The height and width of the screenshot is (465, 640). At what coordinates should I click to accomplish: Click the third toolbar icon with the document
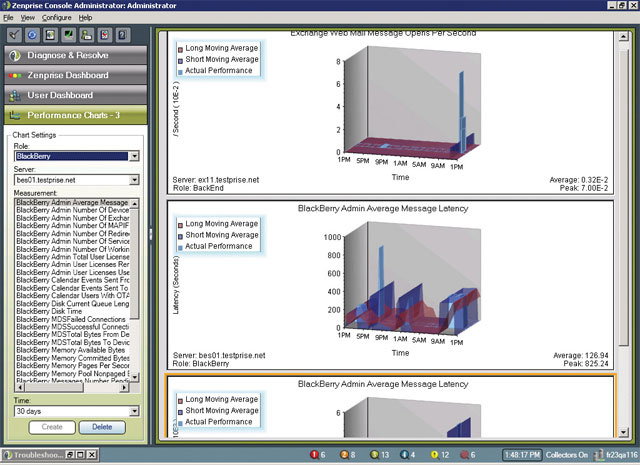click(50, 35)
